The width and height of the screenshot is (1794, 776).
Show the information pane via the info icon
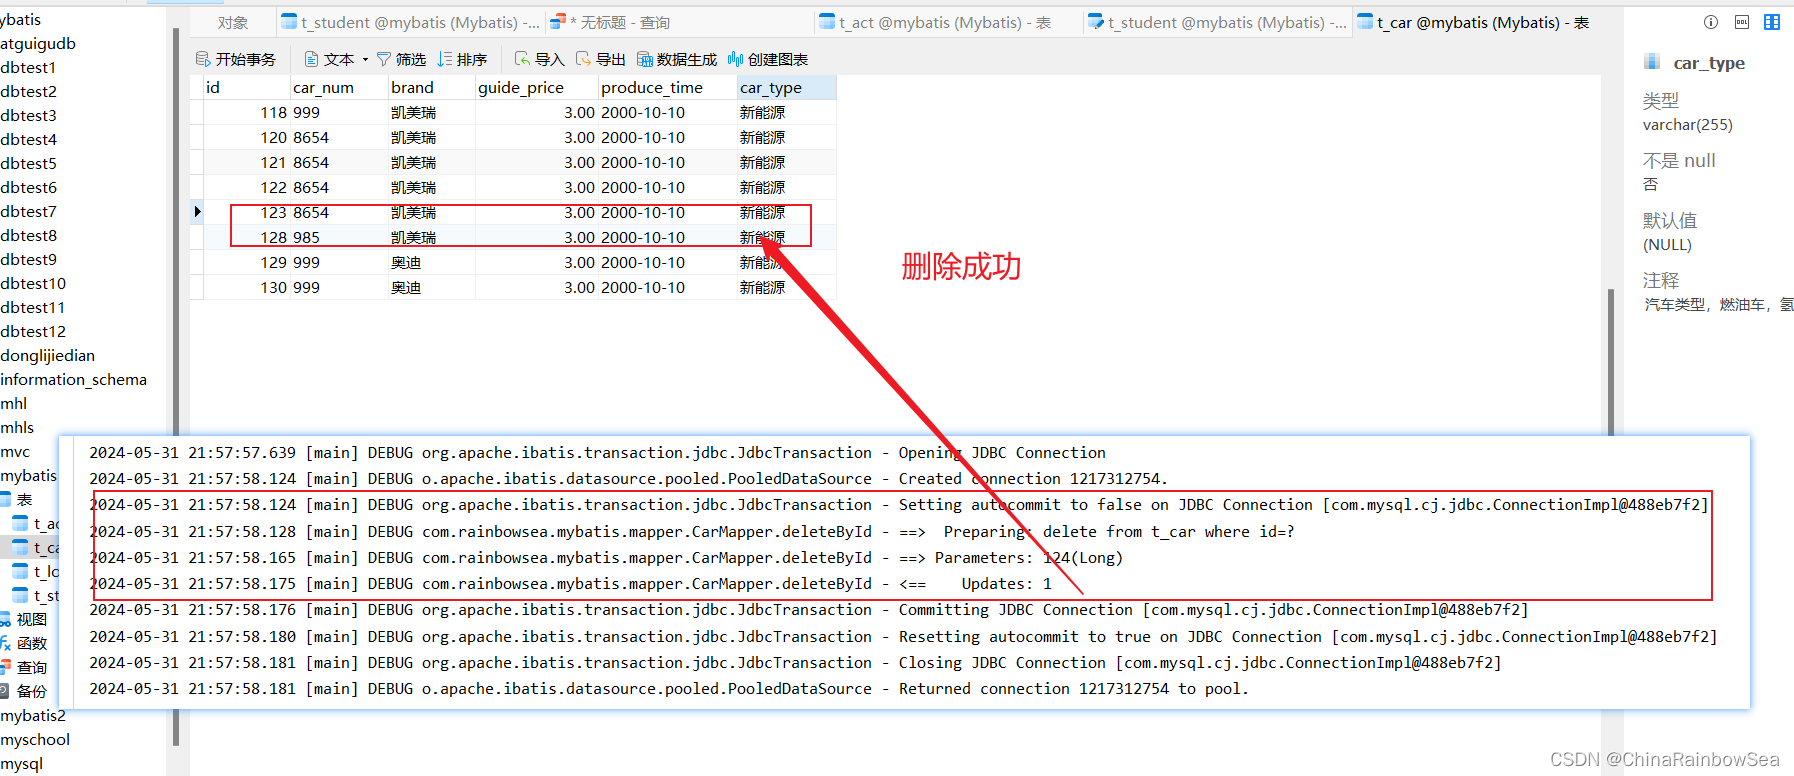coord(1711,22)
